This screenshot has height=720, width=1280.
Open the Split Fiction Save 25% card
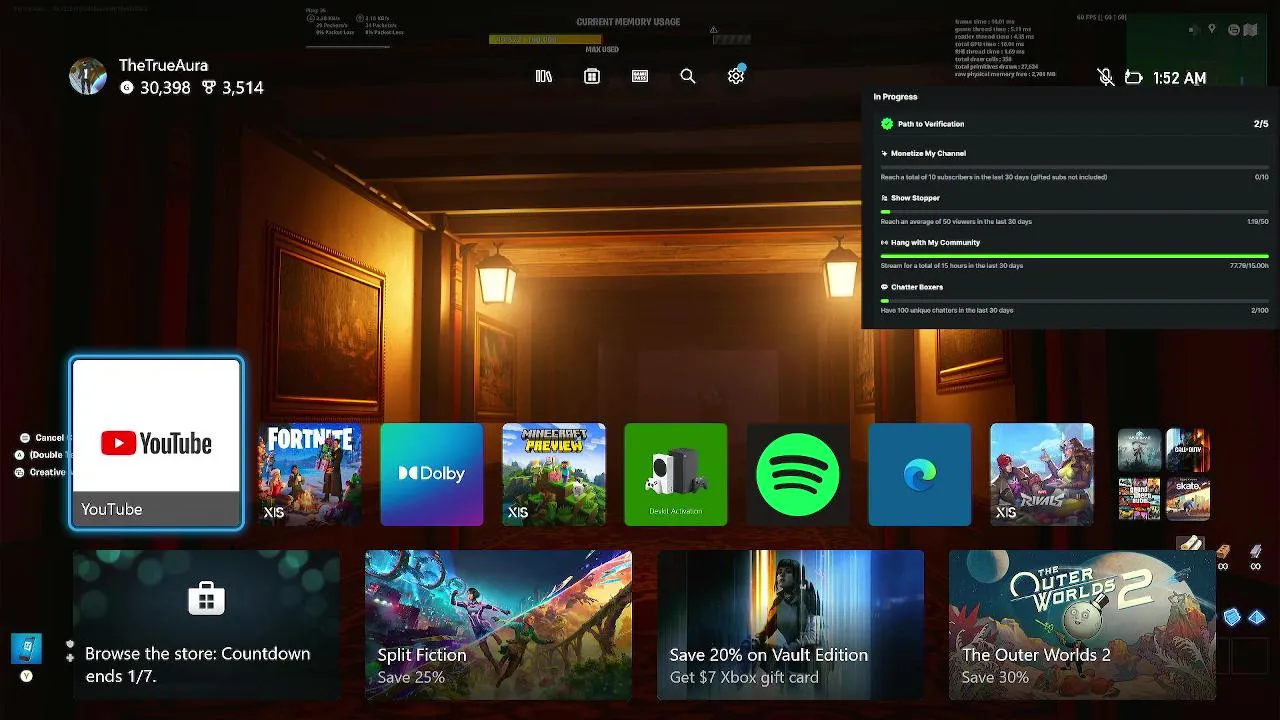click(x=498, y=625)
